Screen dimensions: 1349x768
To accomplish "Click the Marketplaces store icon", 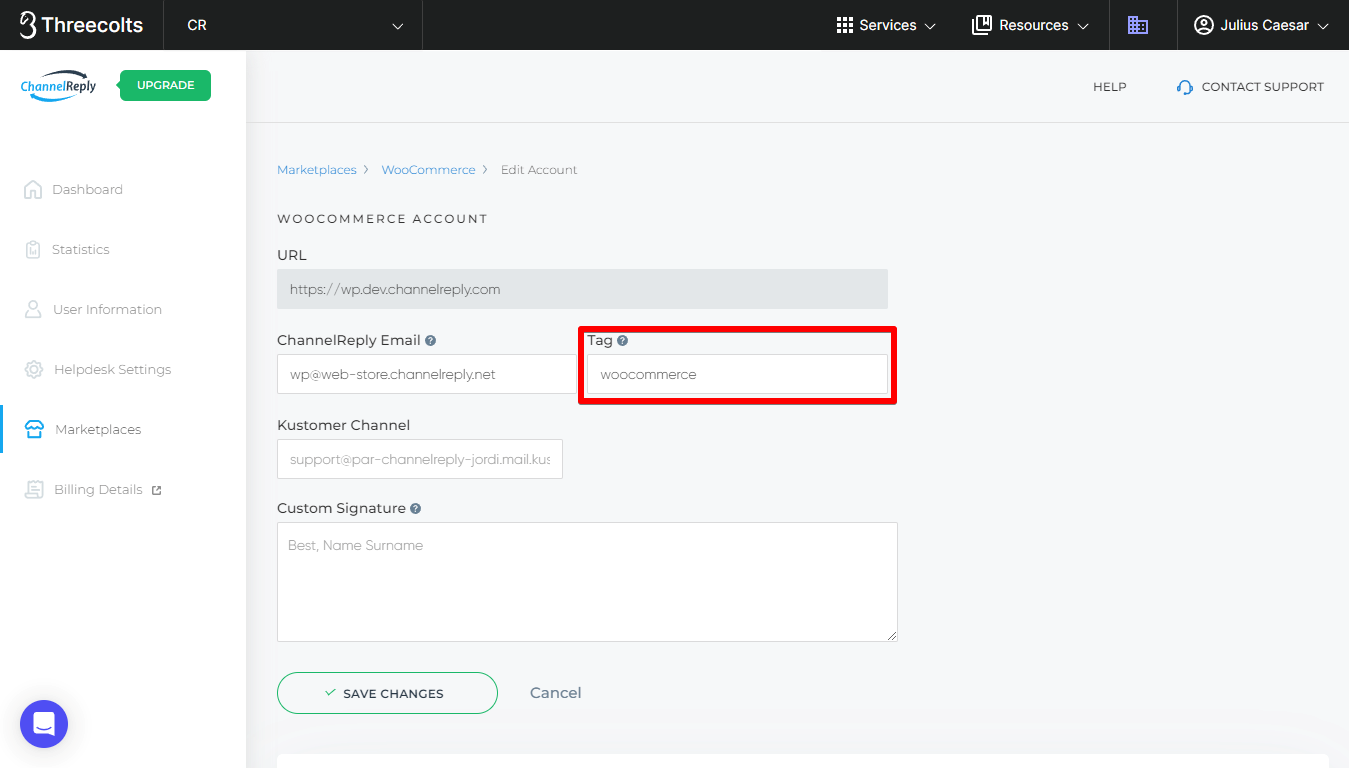I will 34,429.
